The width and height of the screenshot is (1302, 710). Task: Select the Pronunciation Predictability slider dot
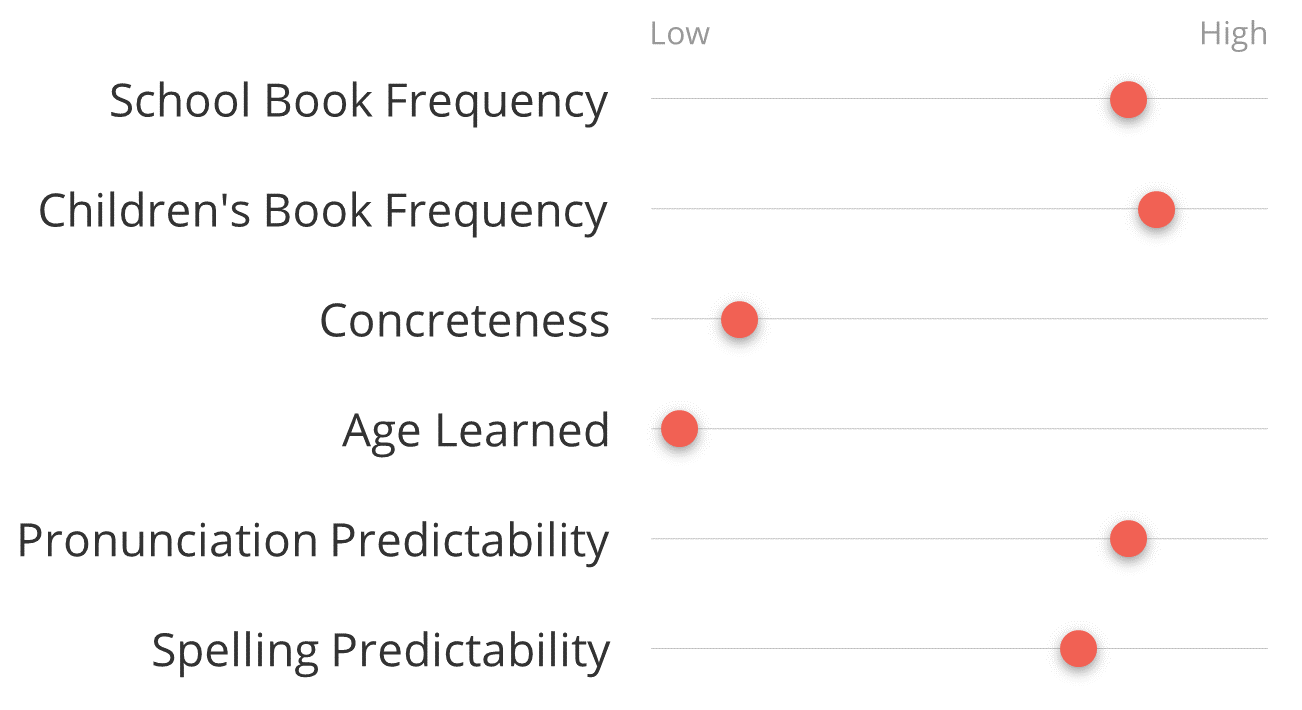pos(1128,539)
